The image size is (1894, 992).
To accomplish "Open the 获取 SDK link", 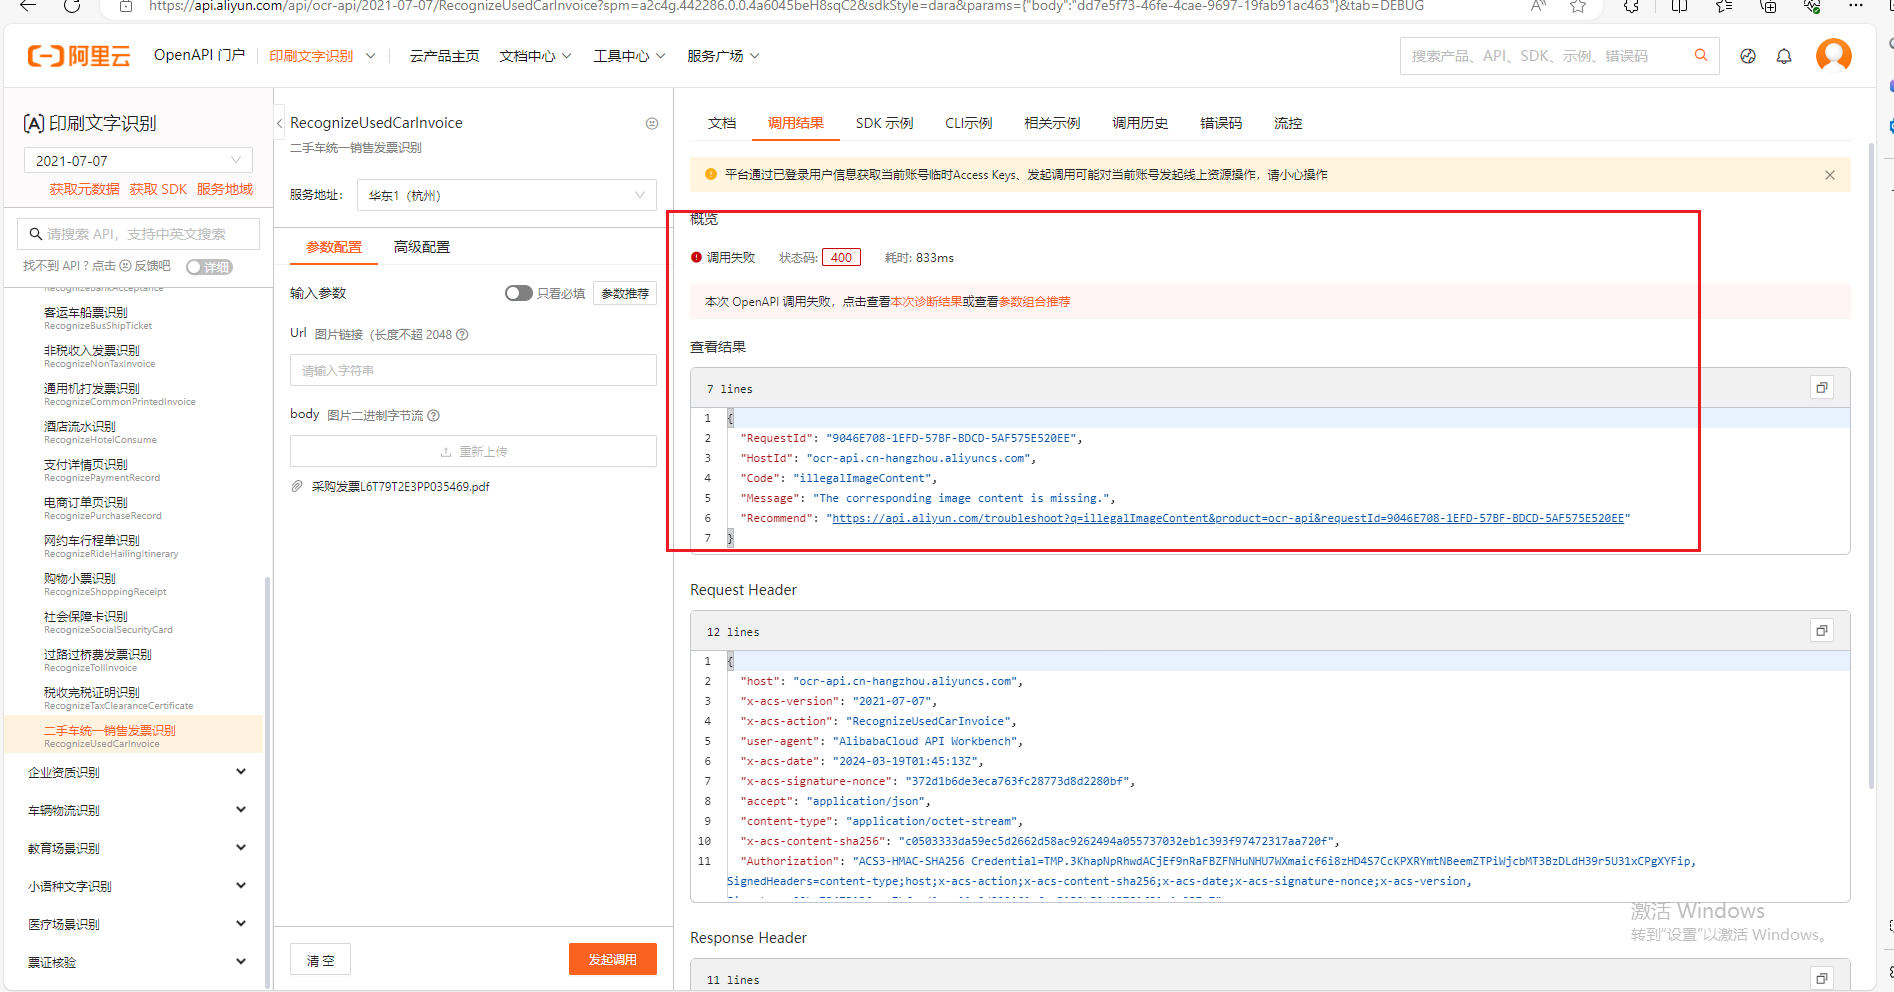I will pyautogui.click(x=158, y=189).
